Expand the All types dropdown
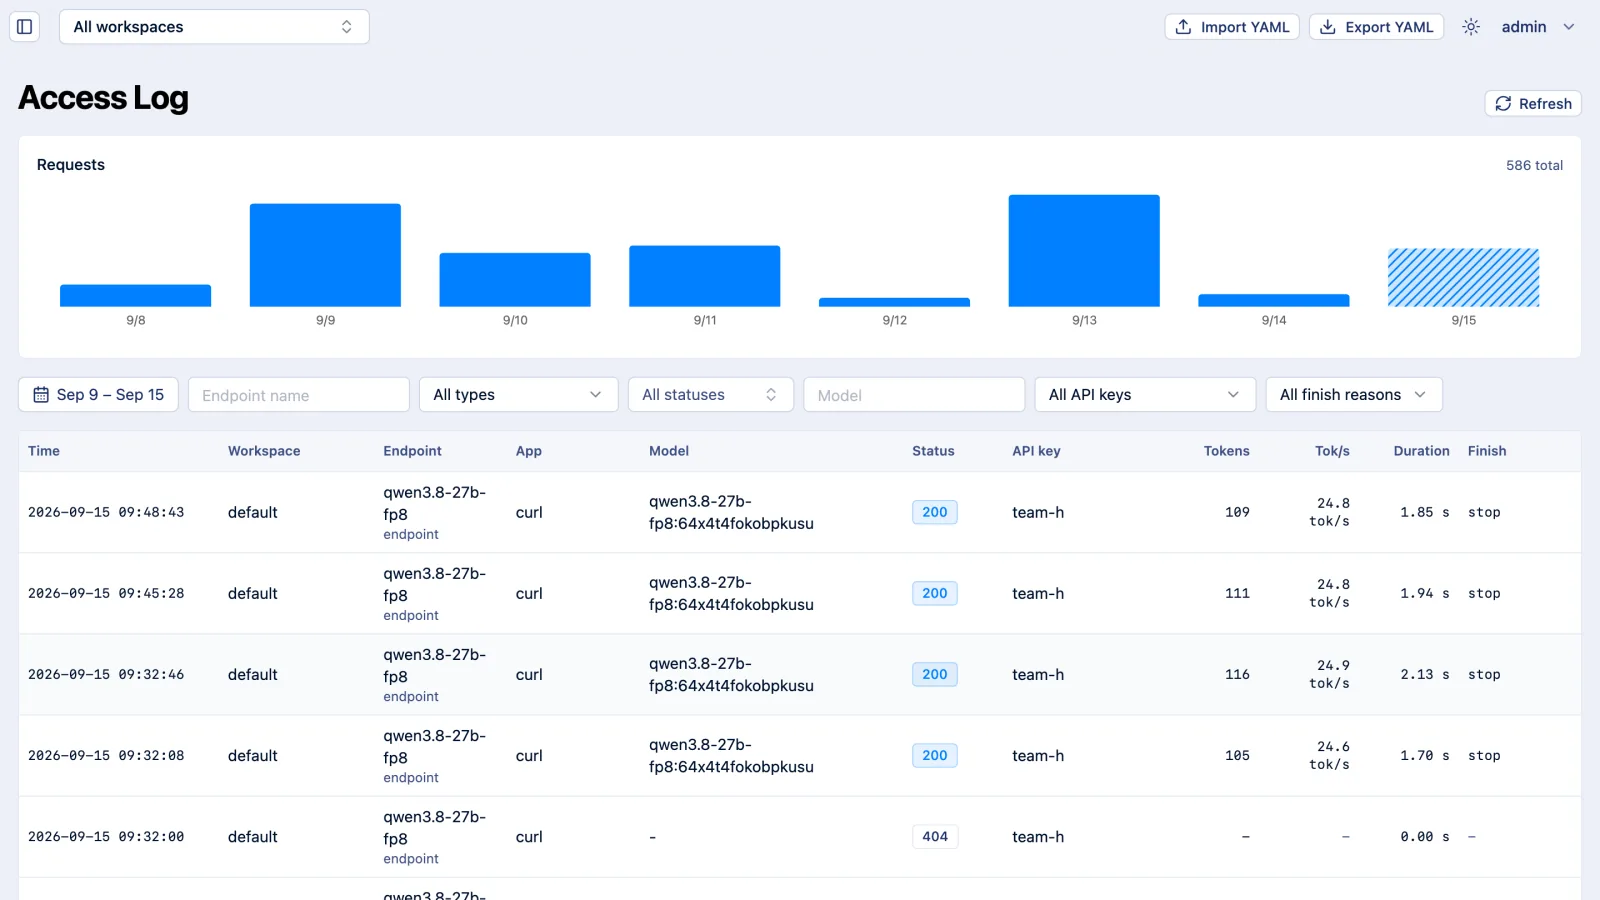This screenshot has height=900, width=1600. click(518, 395)
